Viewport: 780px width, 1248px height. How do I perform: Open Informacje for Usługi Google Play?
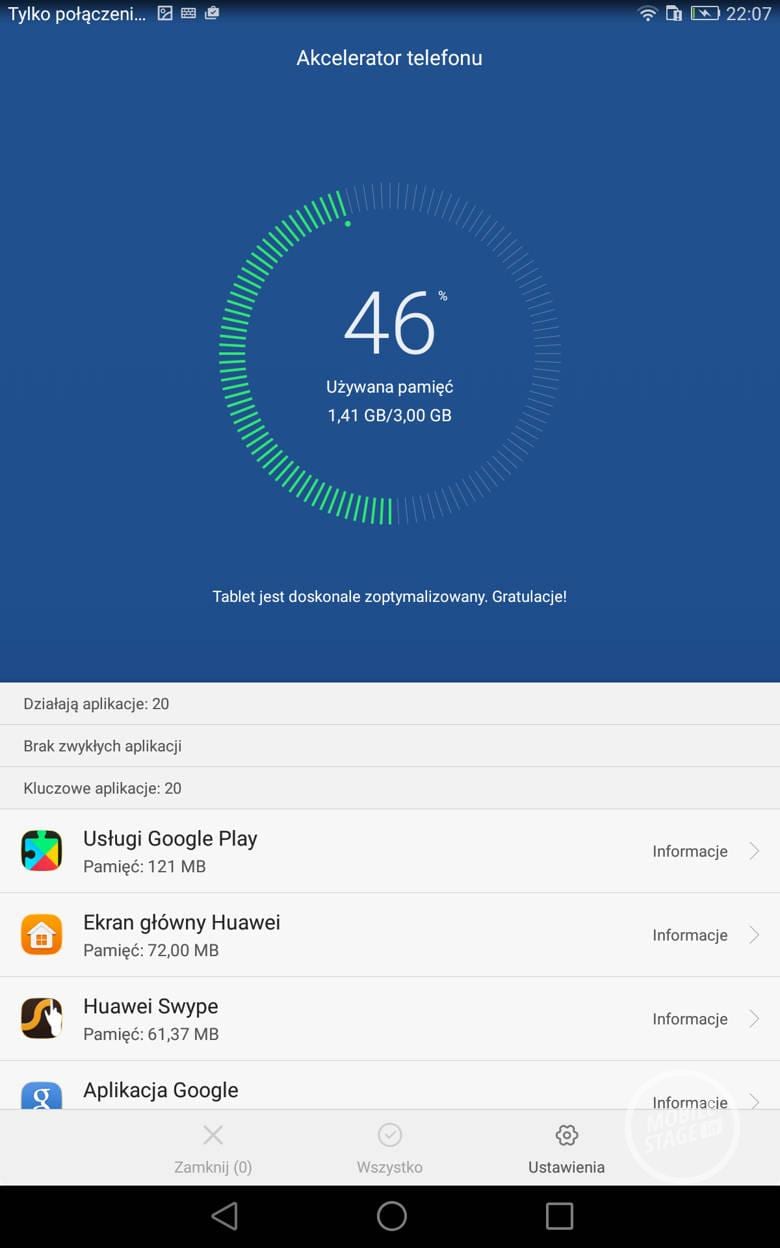click(x=690, y=851)
